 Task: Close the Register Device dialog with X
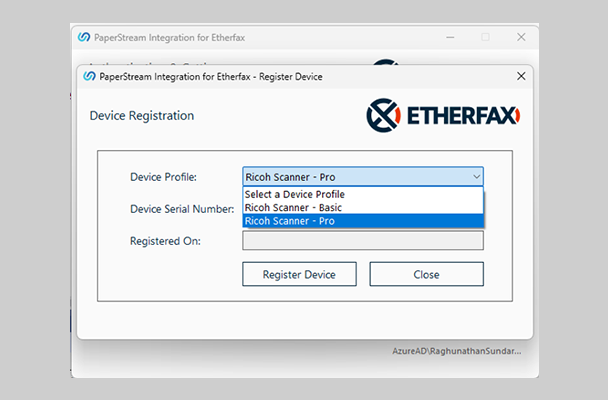(x=521, y=76)
